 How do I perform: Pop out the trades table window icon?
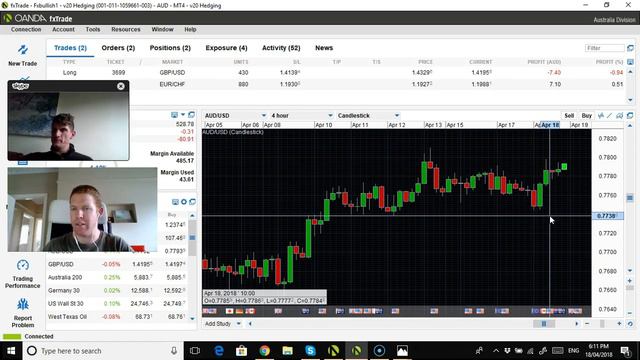[630, 48]
